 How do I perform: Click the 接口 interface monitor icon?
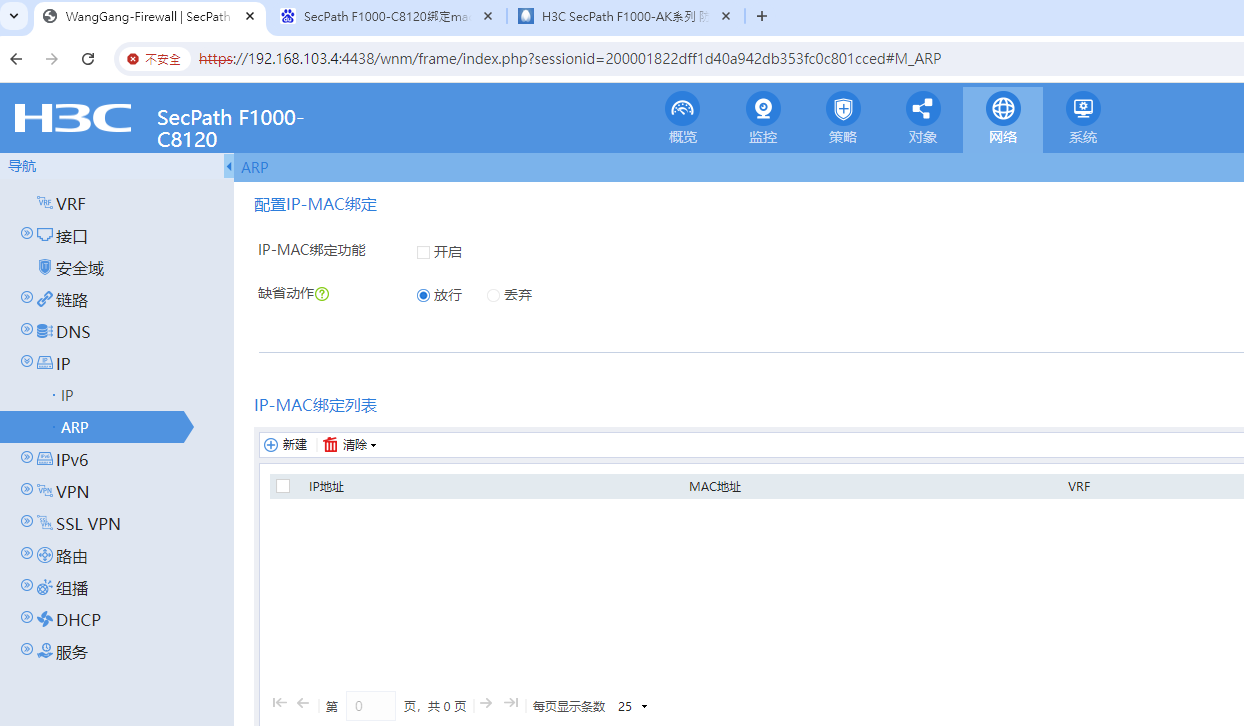(x=44, y=235)
